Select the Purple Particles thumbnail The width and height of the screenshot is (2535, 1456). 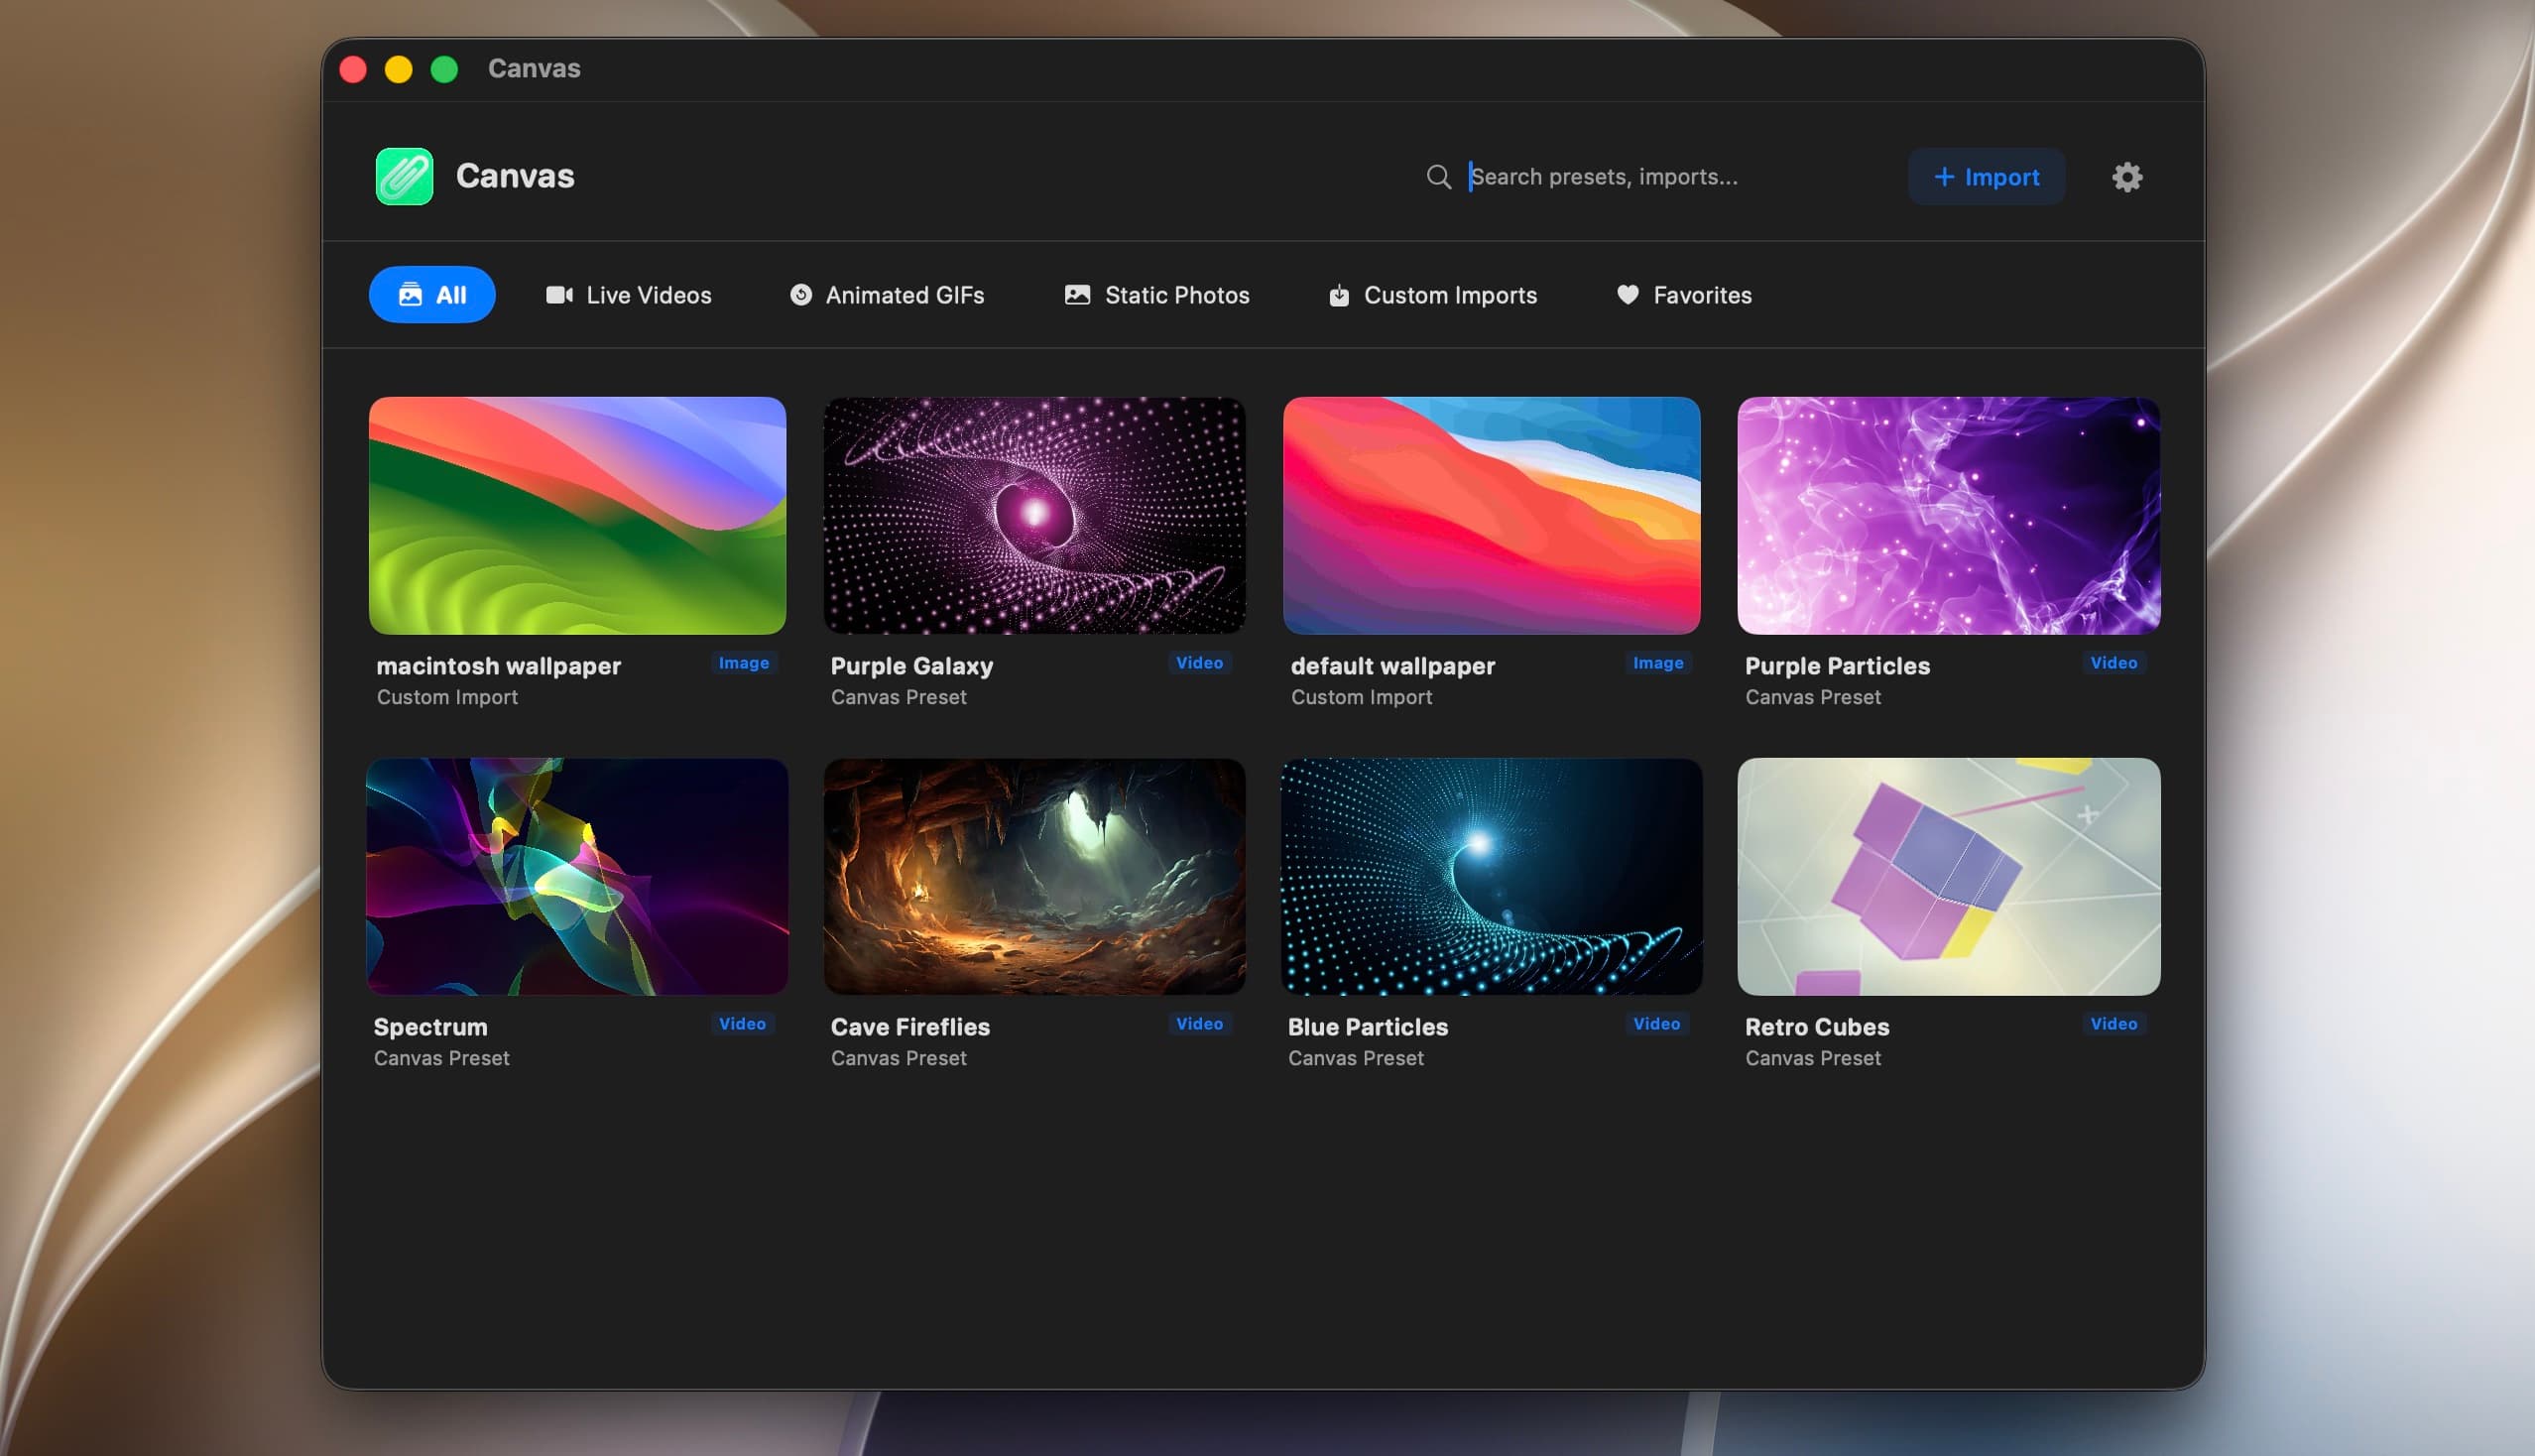(x=1948, y=516)
